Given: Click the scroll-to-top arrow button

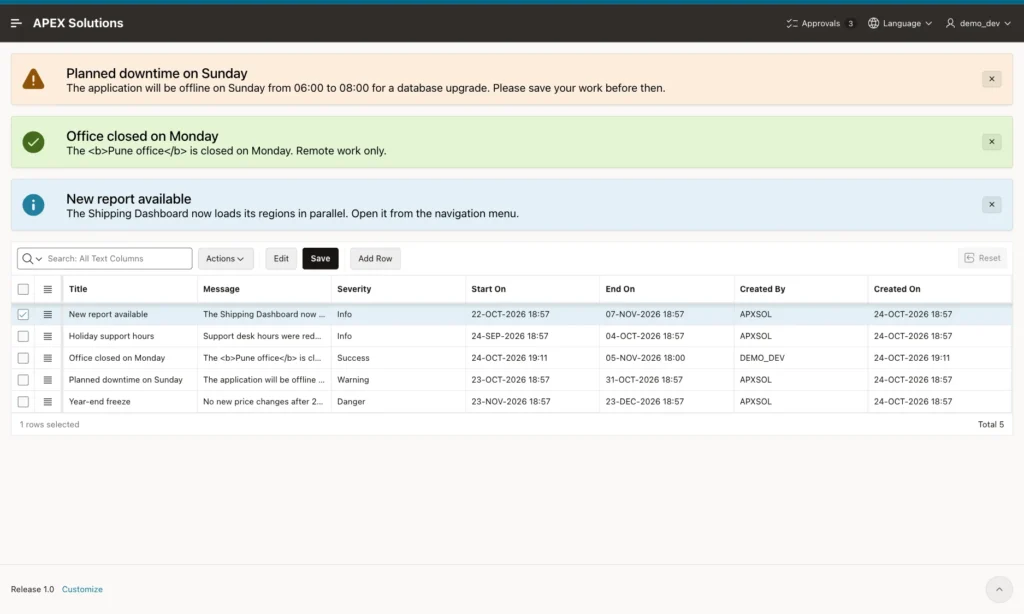Looking at the screenshot, I should pyautogui.click(x=999, y=589).
